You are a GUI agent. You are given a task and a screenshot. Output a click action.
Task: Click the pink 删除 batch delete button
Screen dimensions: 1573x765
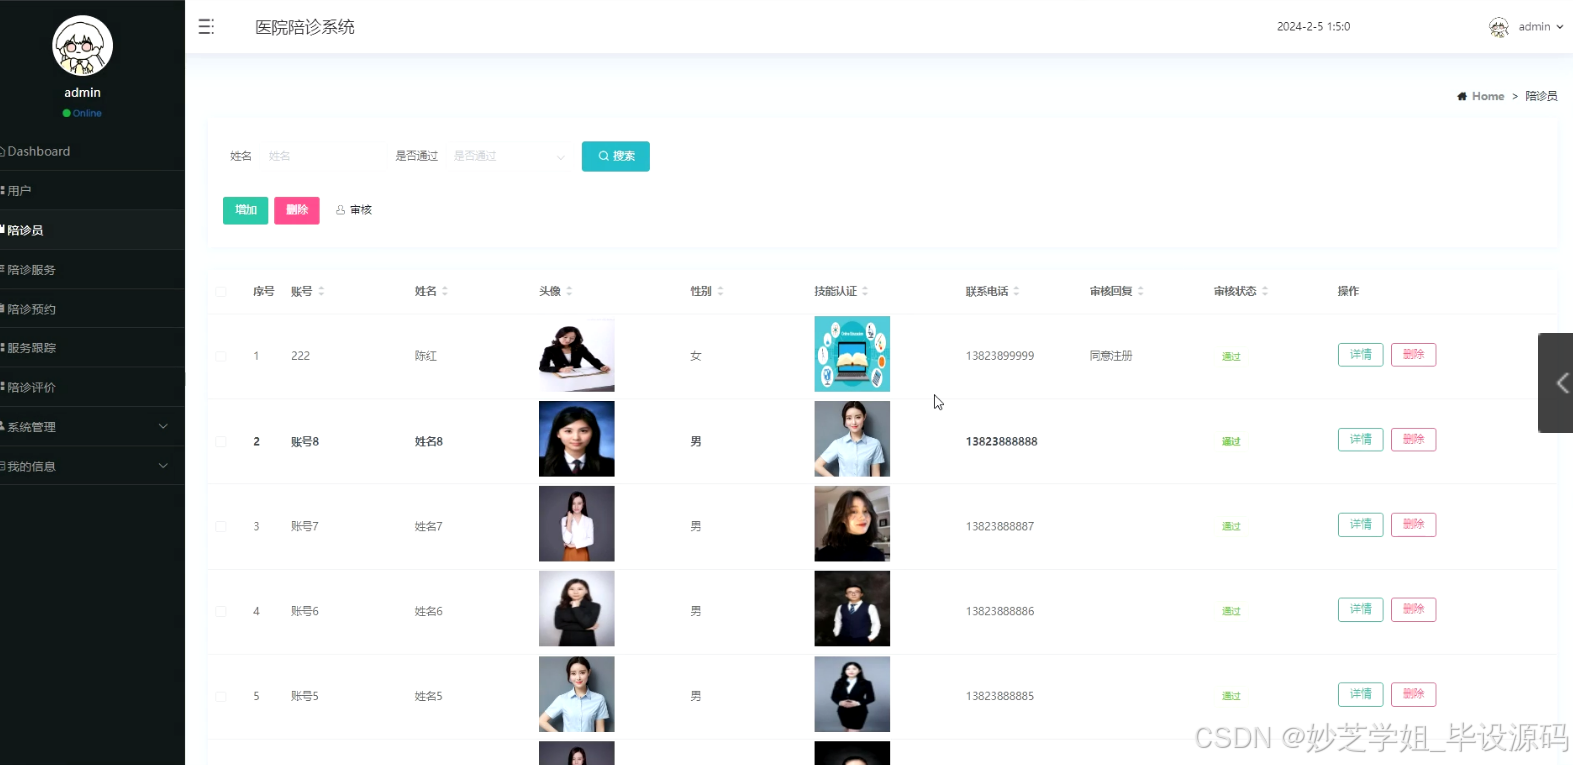pyautogui.click(x=297, y=210)
